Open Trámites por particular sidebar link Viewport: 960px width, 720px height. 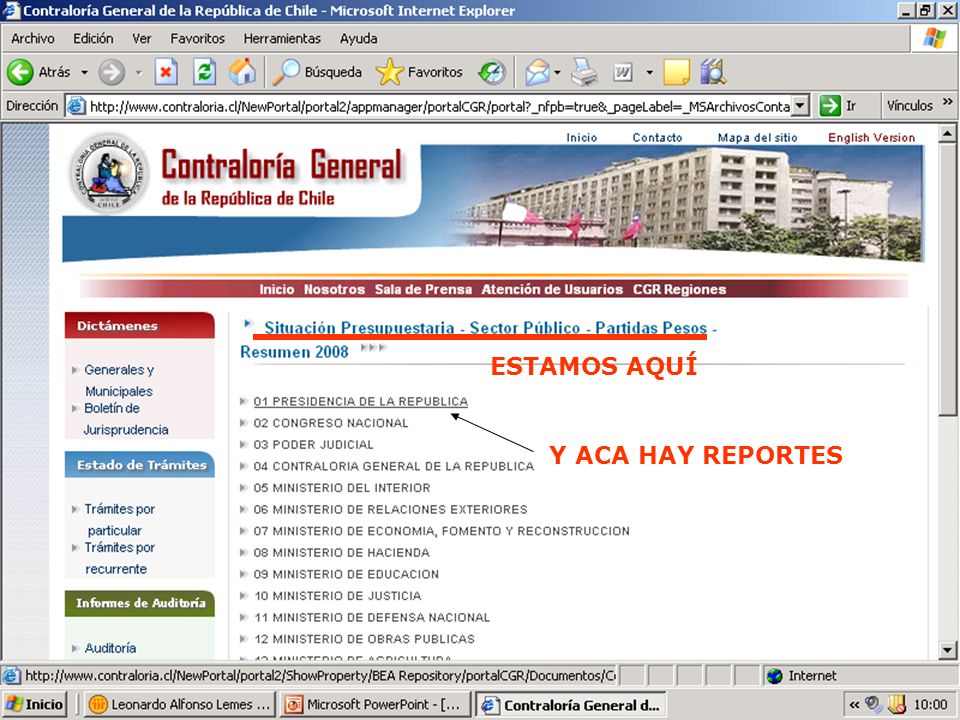coord(119,519)
